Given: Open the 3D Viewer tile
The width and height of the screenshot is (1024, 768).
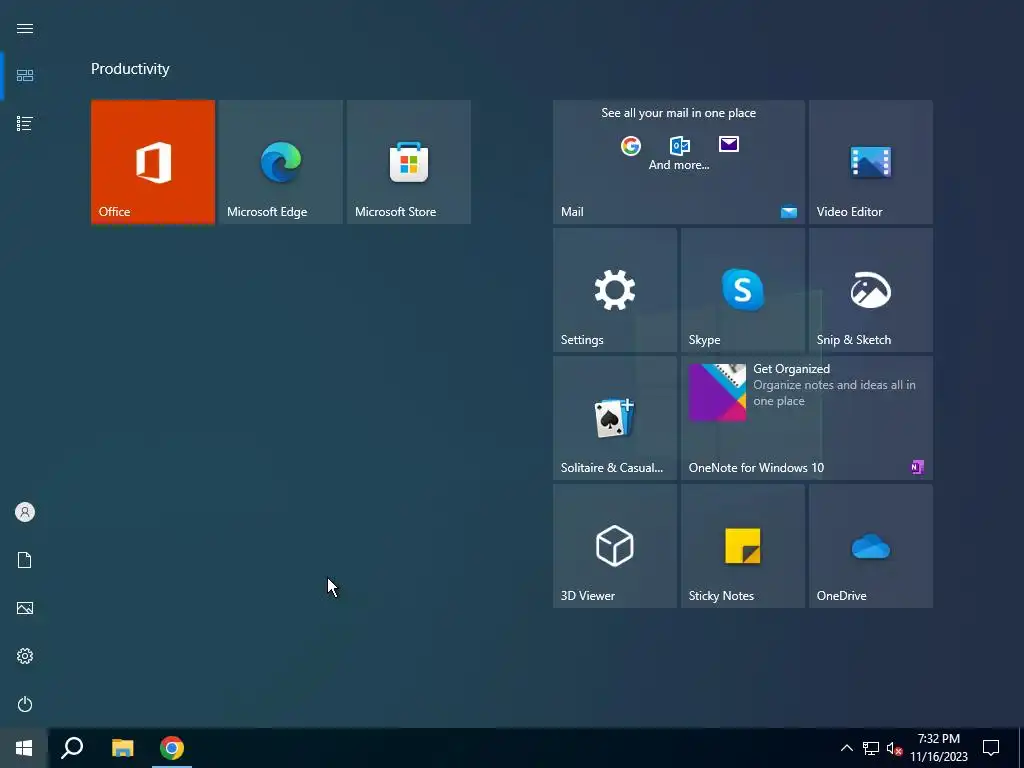Looking at the screenshot, I should tap(615, 546).
